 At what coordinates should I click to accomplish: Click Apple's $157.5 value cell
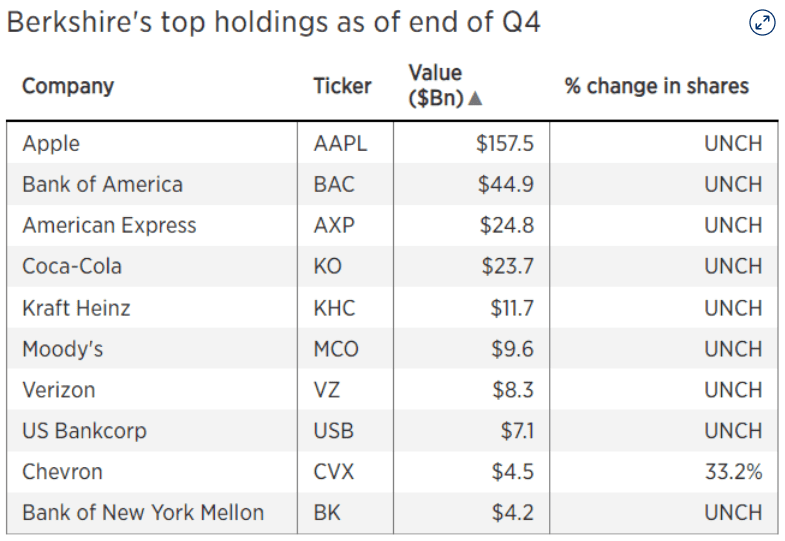pyautogui.click(x=505, y=143)
